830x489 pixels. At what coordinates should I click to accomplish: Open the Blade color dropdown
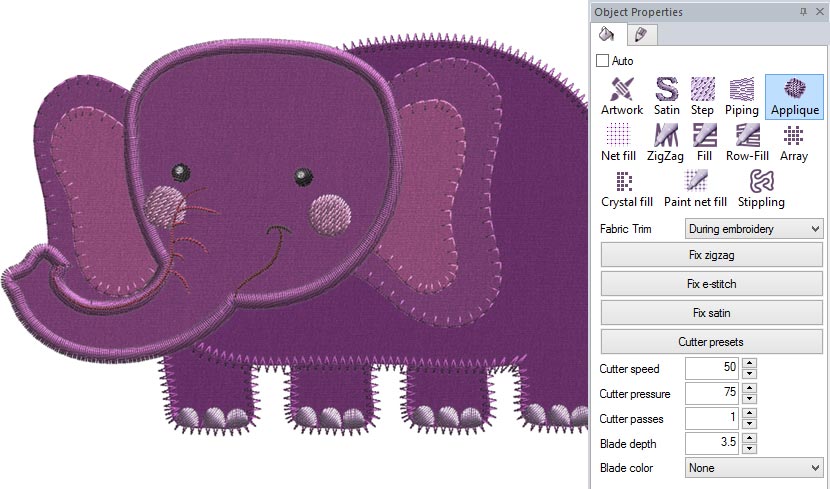[x=754, y=468]
